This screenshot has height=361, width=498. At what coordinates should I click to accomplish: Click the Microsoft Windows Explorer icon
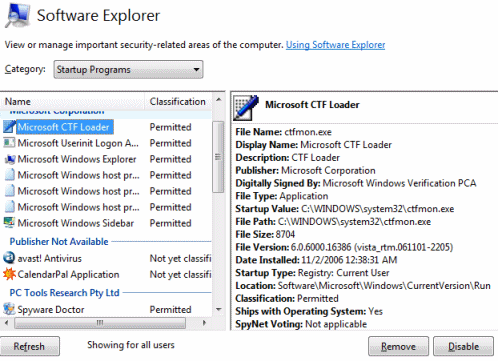pos(10,159)
